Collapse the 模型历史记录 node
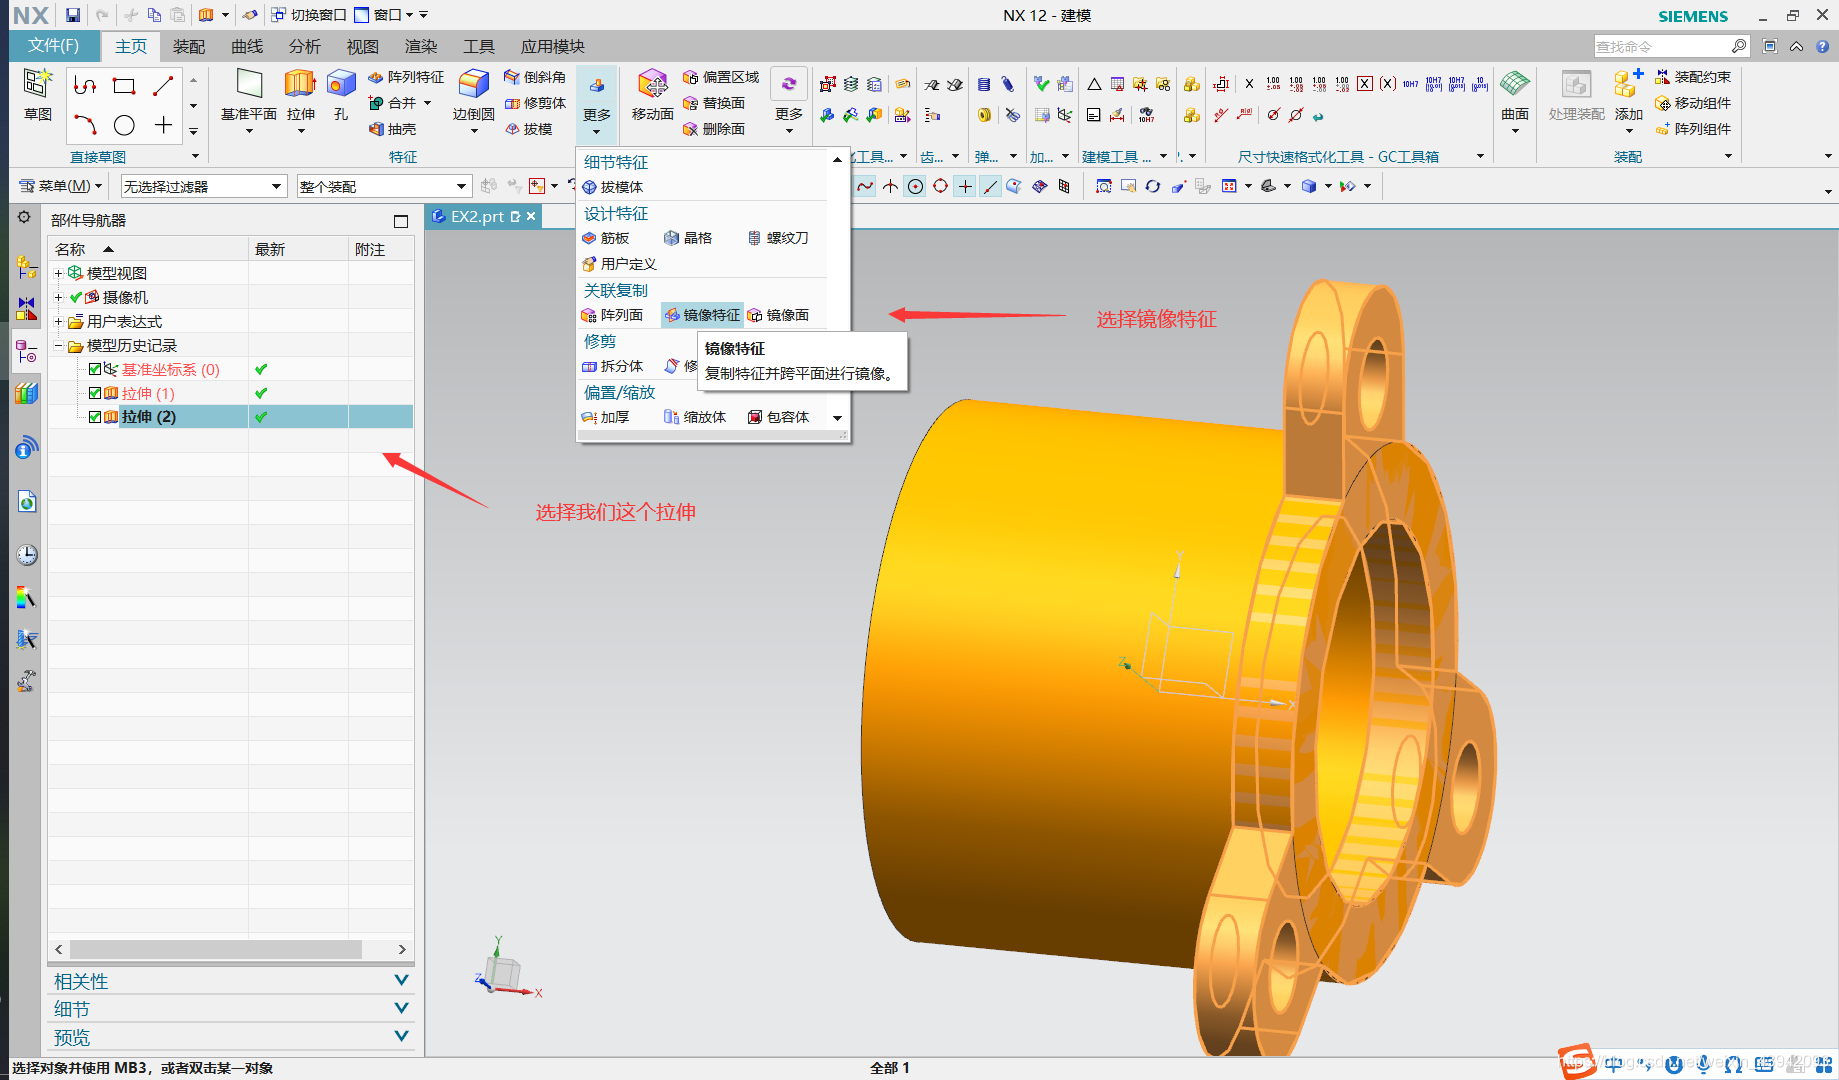 tap(59, 345)
